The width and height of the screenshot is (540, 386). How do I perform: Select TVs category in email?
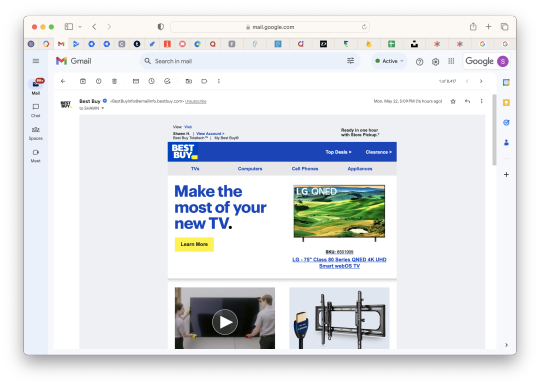(x=195, y=169)
